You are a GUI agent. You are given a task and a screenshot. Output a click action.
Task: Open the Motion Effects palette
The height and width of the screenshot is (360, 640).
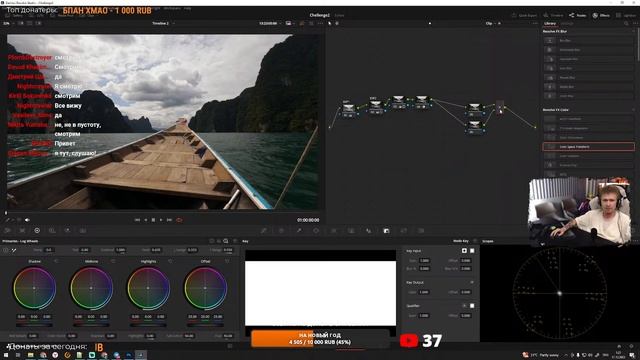click(x=83, y=231)
